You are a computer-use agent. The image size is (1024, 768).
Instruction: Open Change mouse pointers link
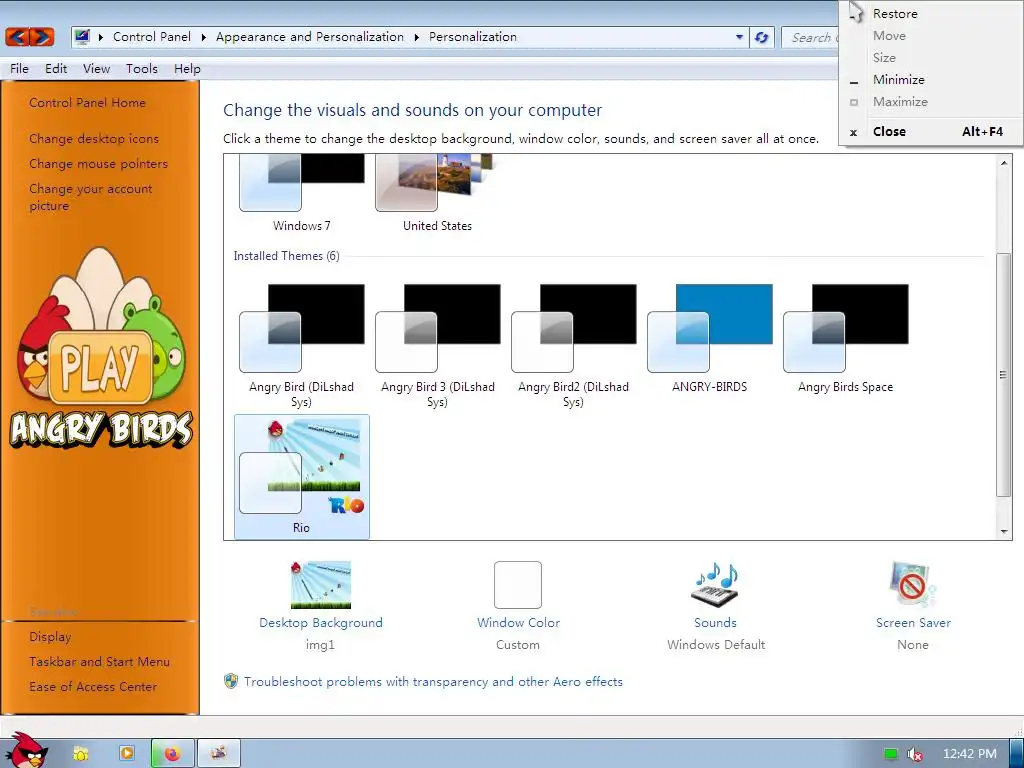tap(99, 163)
